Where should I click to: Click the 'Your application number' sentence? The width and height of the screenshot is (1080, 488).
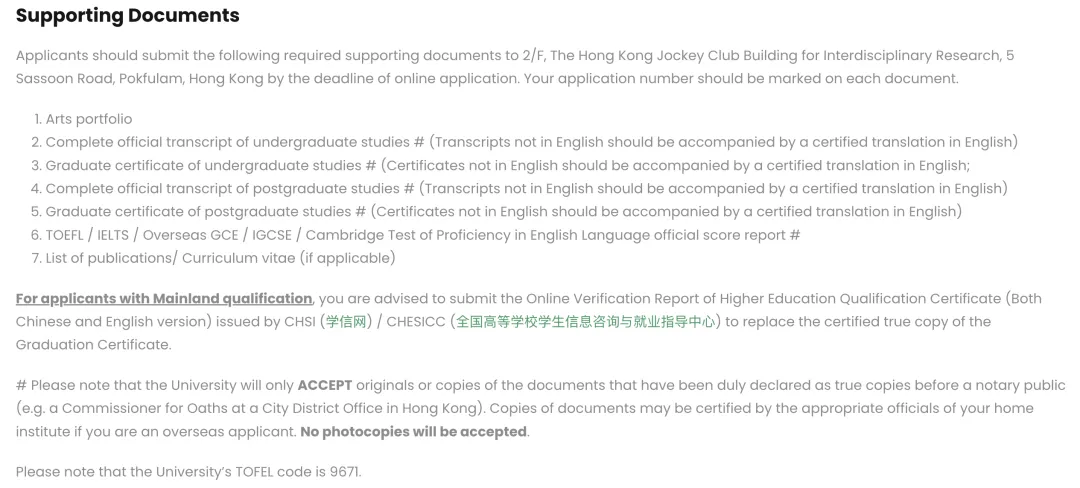(741, 78)
